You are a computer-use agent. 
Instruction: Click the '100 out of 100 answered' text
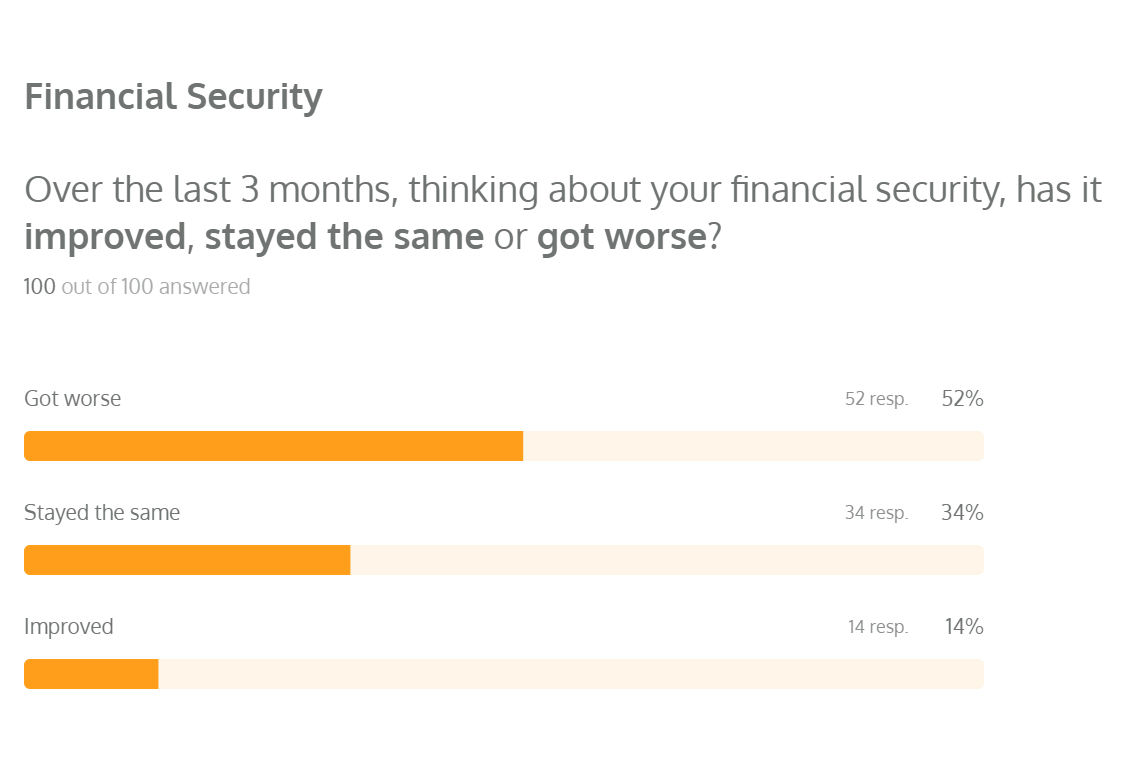coord(137,287)
